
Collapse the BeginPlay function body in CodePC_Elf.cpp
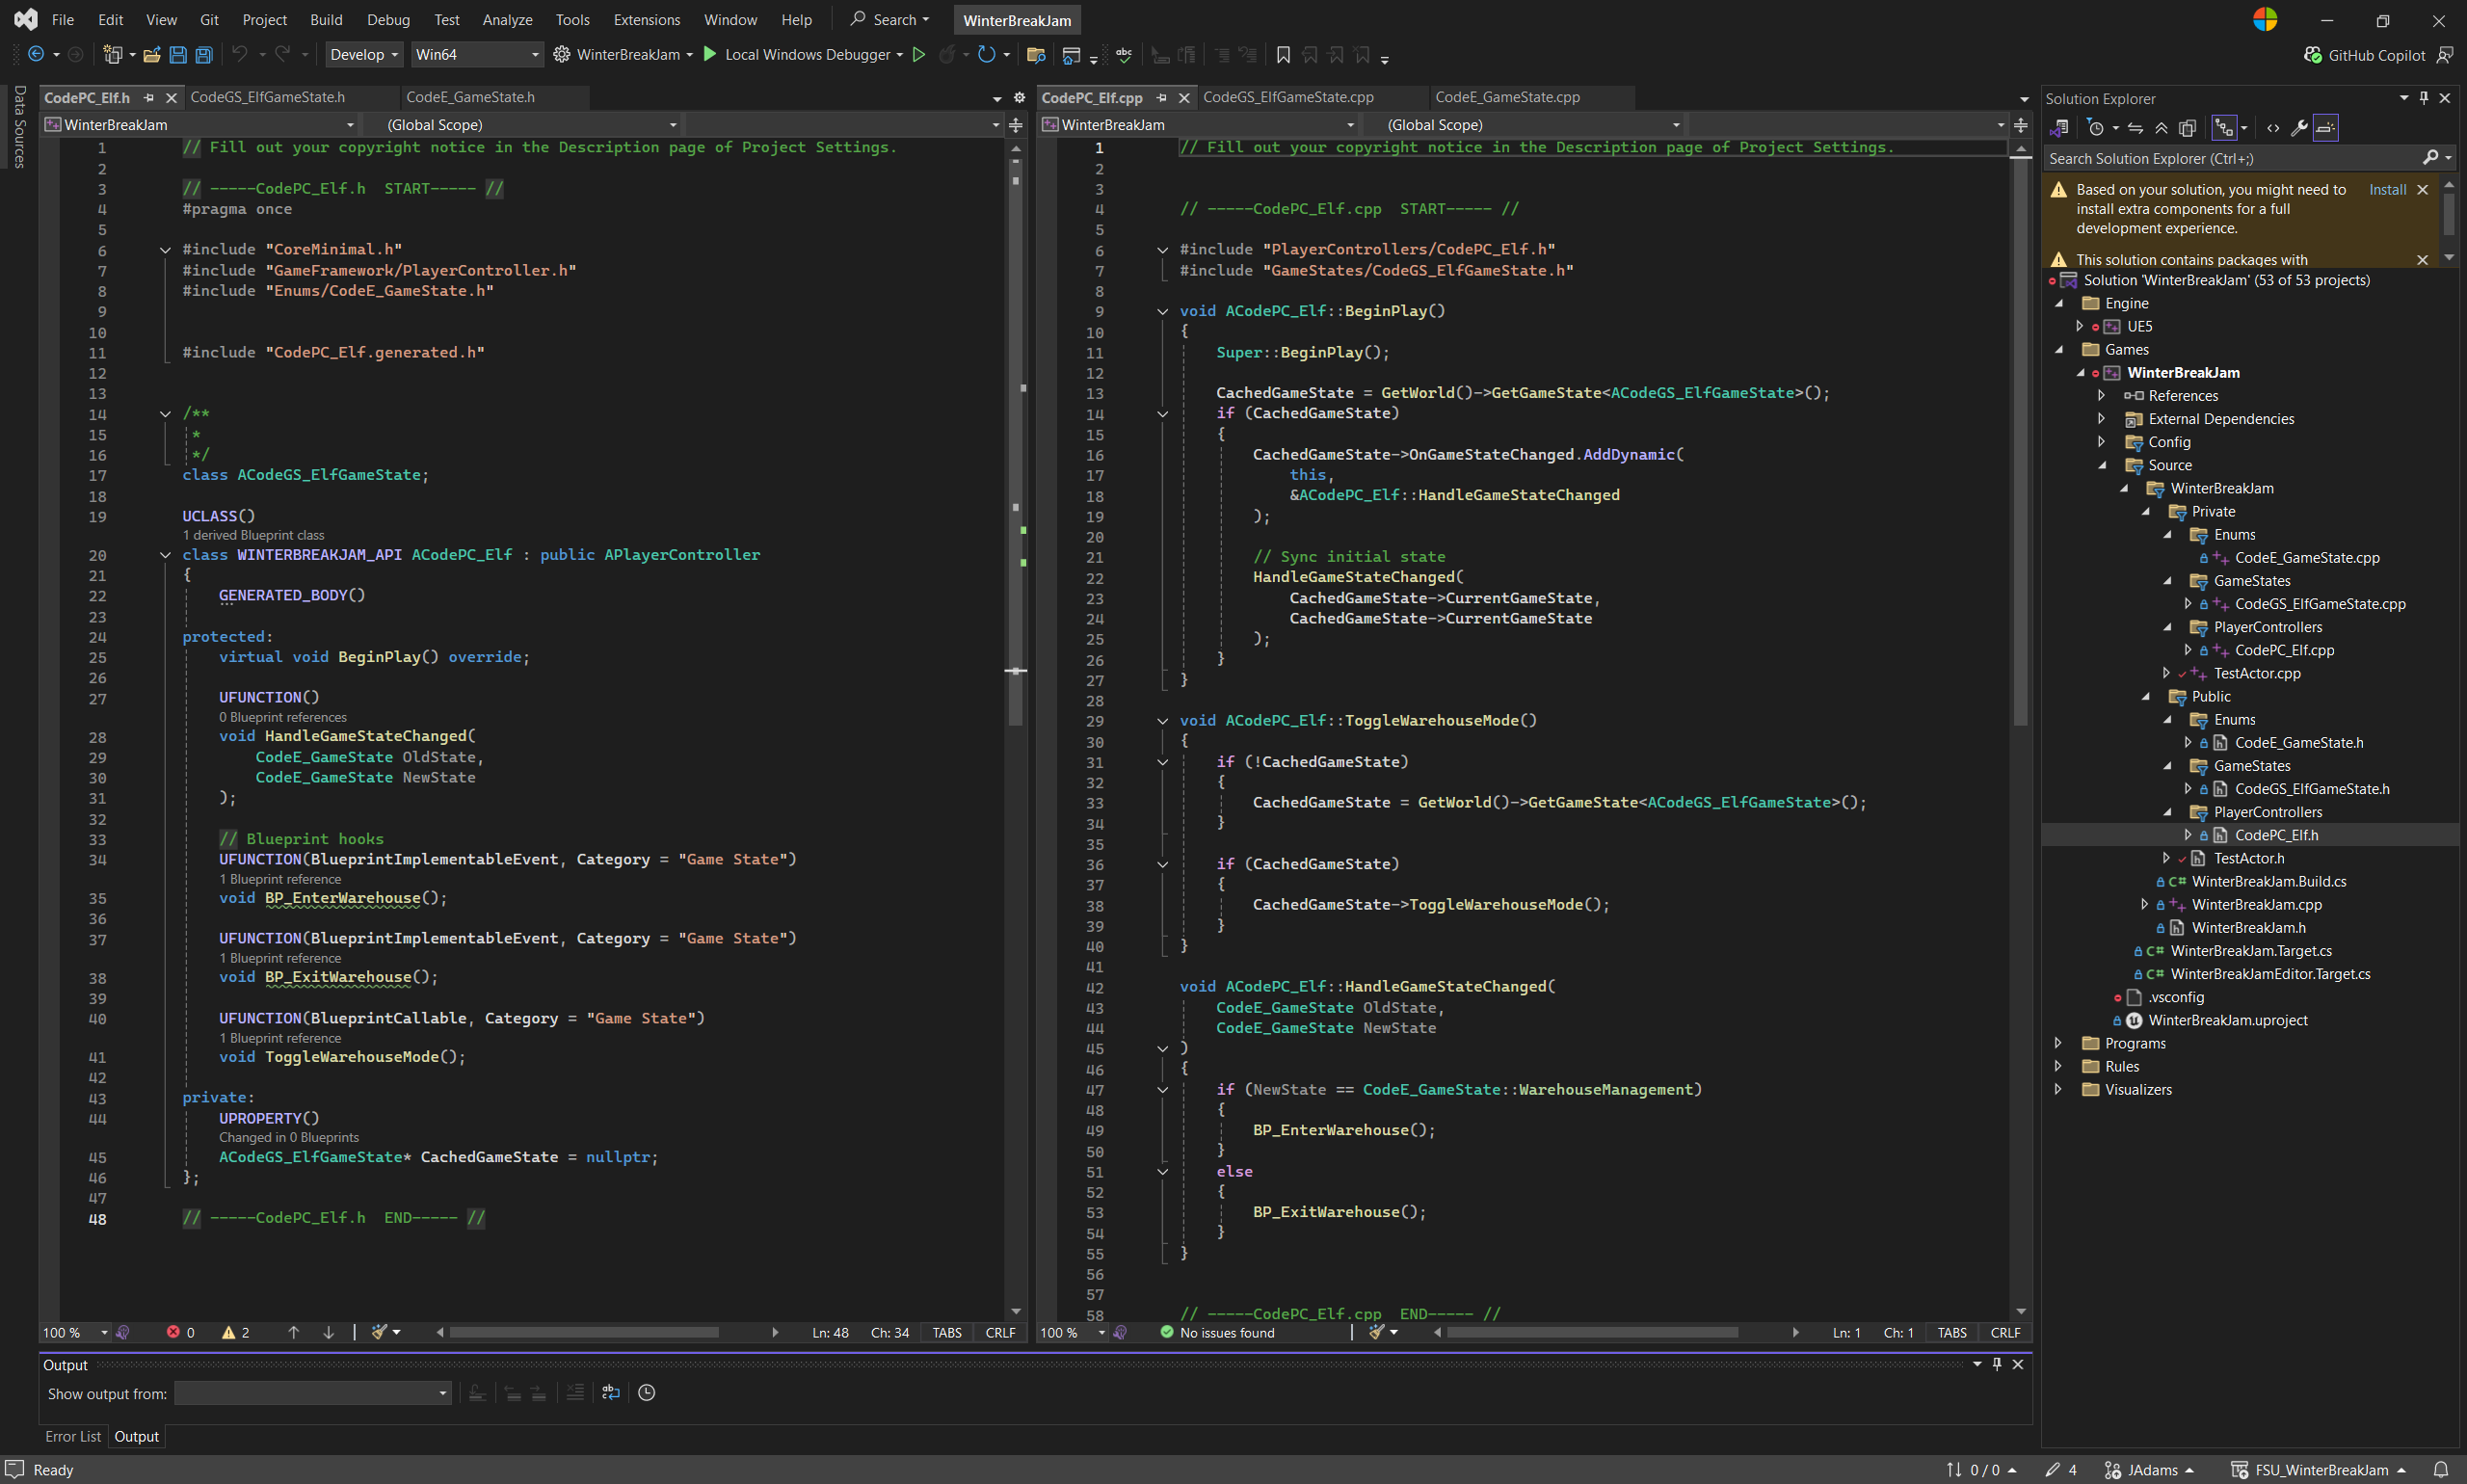[x=1162, y=311]
